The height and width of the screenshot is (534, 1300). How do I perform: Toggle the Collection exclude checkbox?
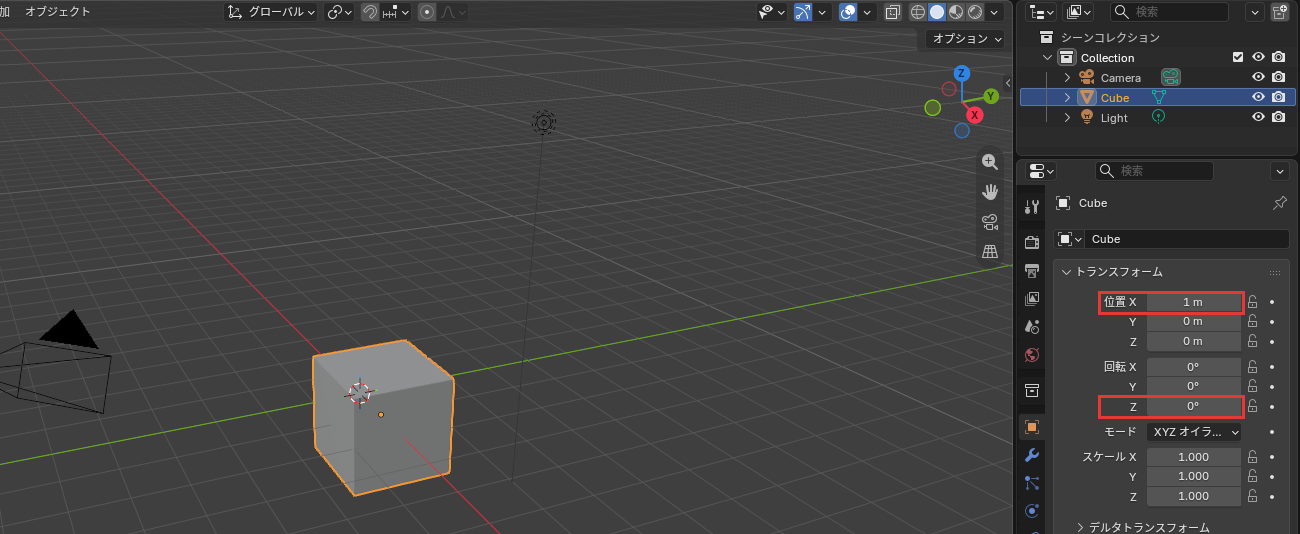[1239, 58]
